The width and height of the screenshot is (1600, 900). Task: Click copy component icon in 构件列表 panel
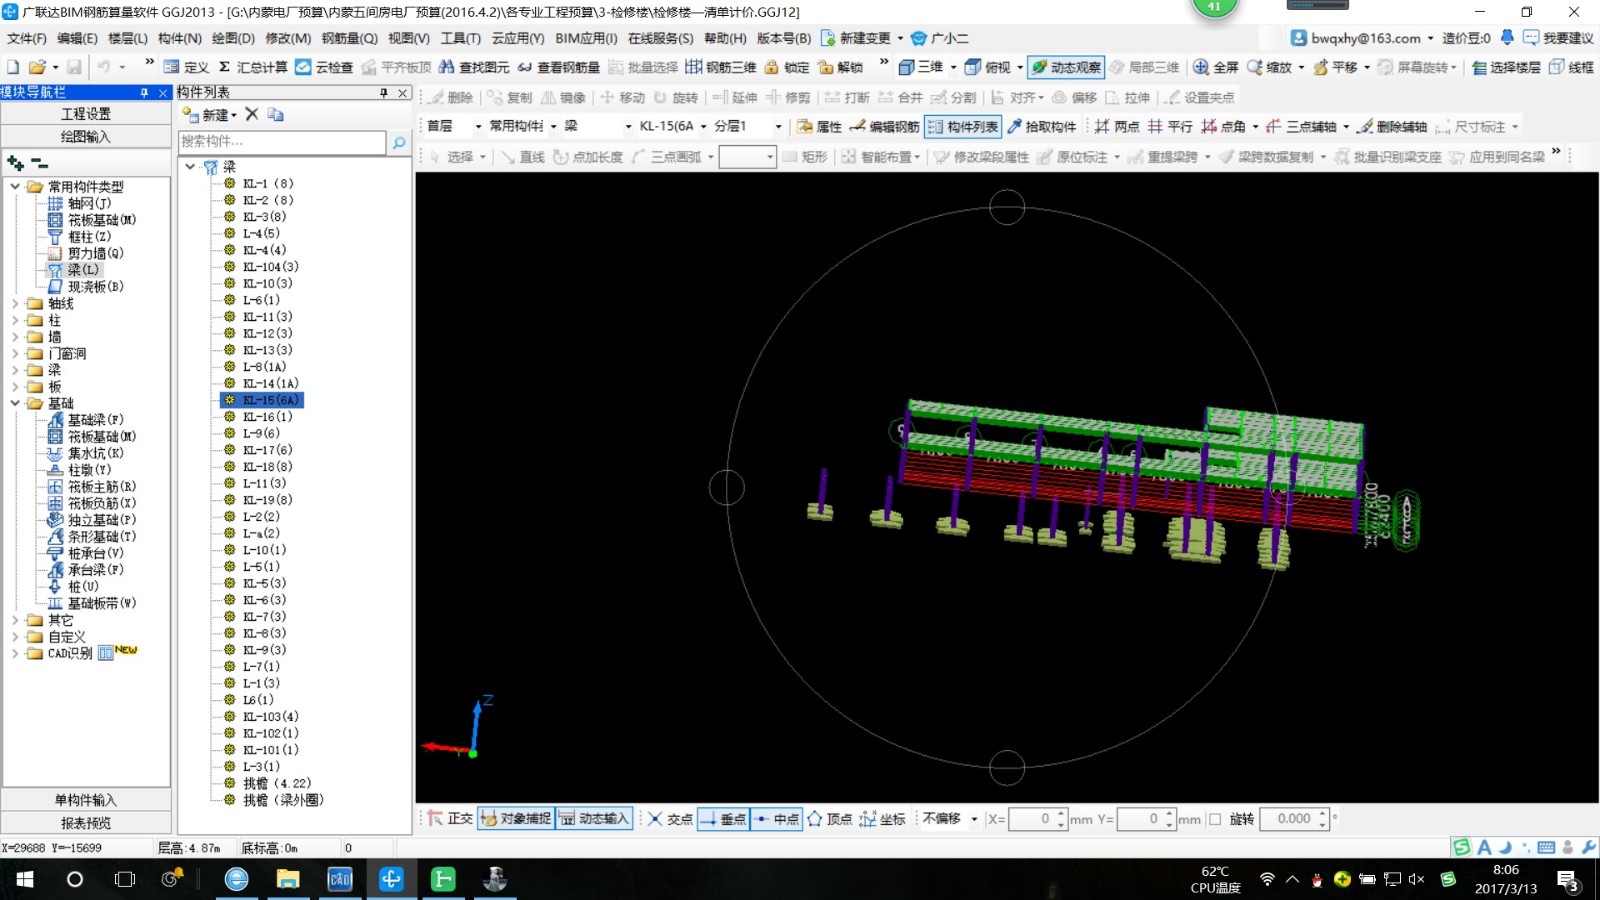[x=275, y=114]
